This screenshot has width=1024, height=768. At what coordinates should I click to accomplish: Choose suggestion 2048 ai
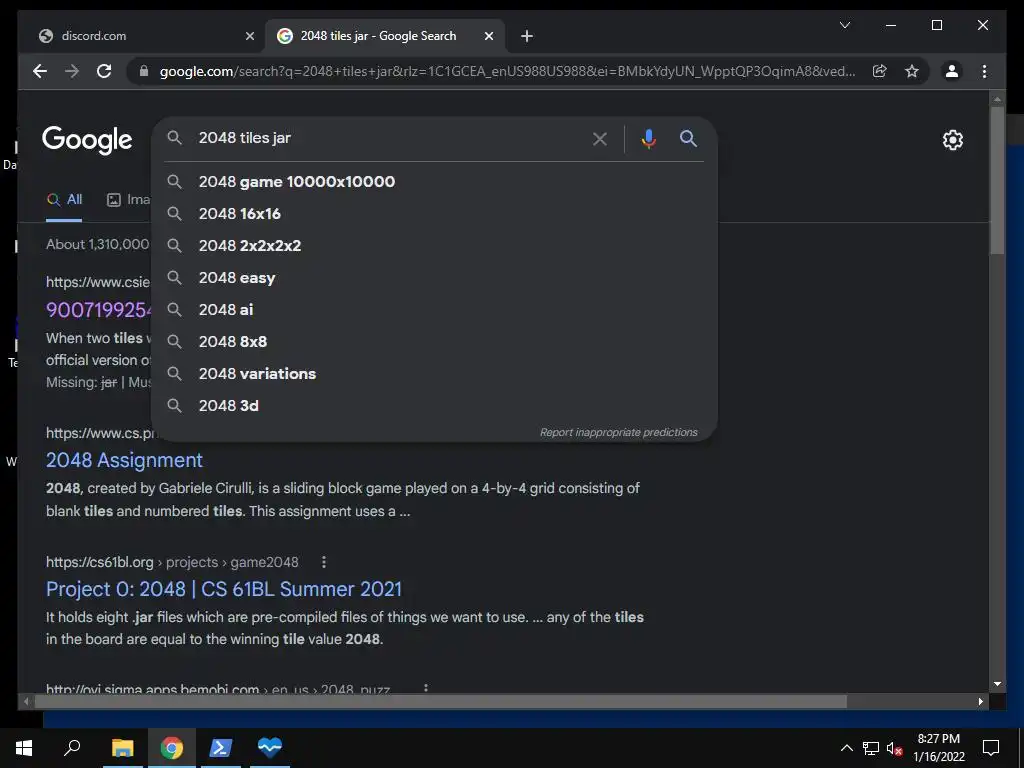[x=434, y=310]
